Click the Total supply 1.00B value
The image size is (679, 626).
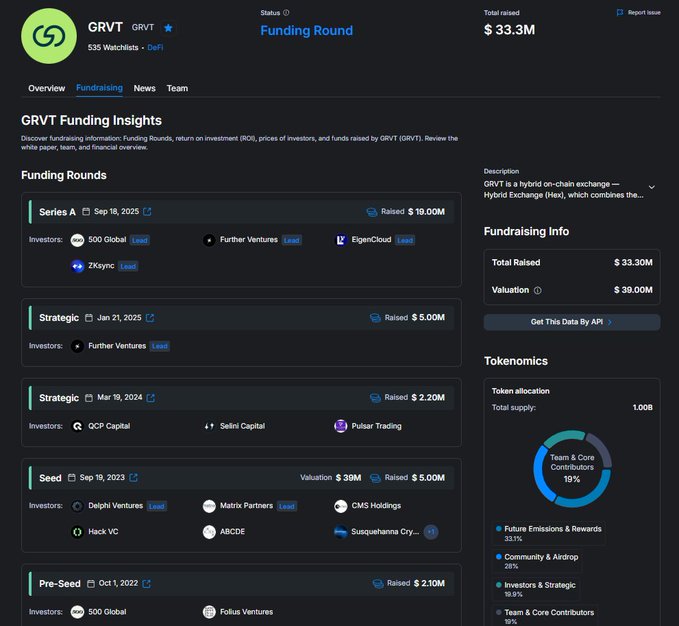pos(643,407)
